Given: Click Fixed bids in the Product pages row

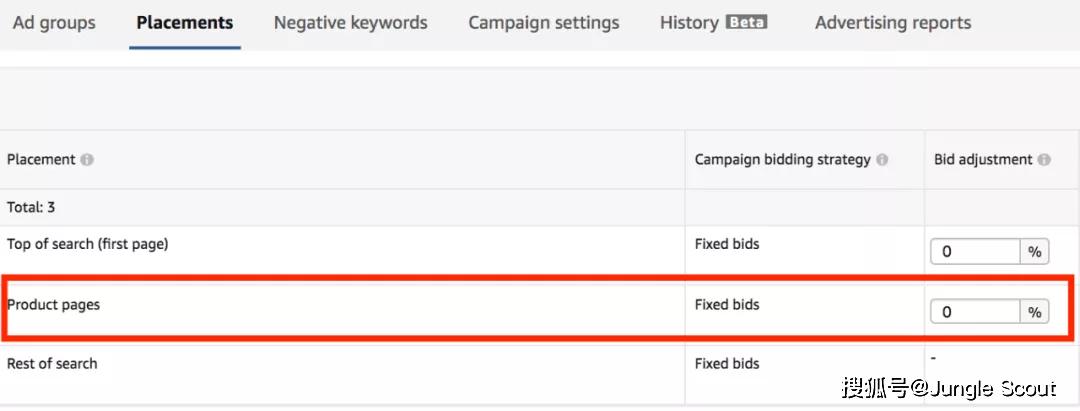Looking at the screenshot, I should 727,305.
